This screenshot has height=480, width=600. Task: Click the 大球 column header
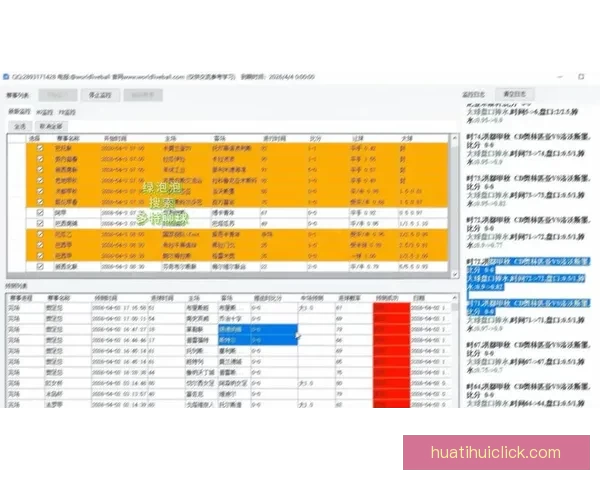coord(407,138)
